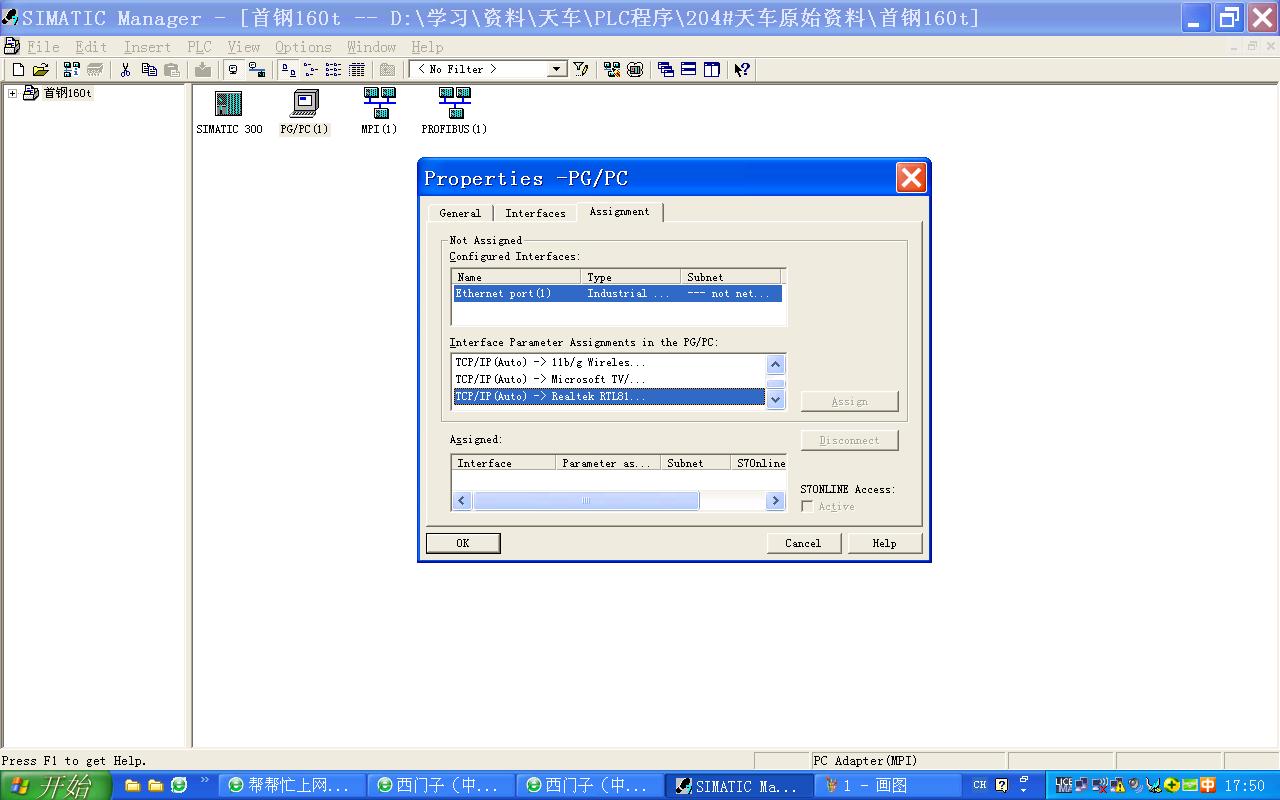Click the taskbar clock showing 17:50
This screenshot has height=800, width=1280.
[x=1244, y=786]
